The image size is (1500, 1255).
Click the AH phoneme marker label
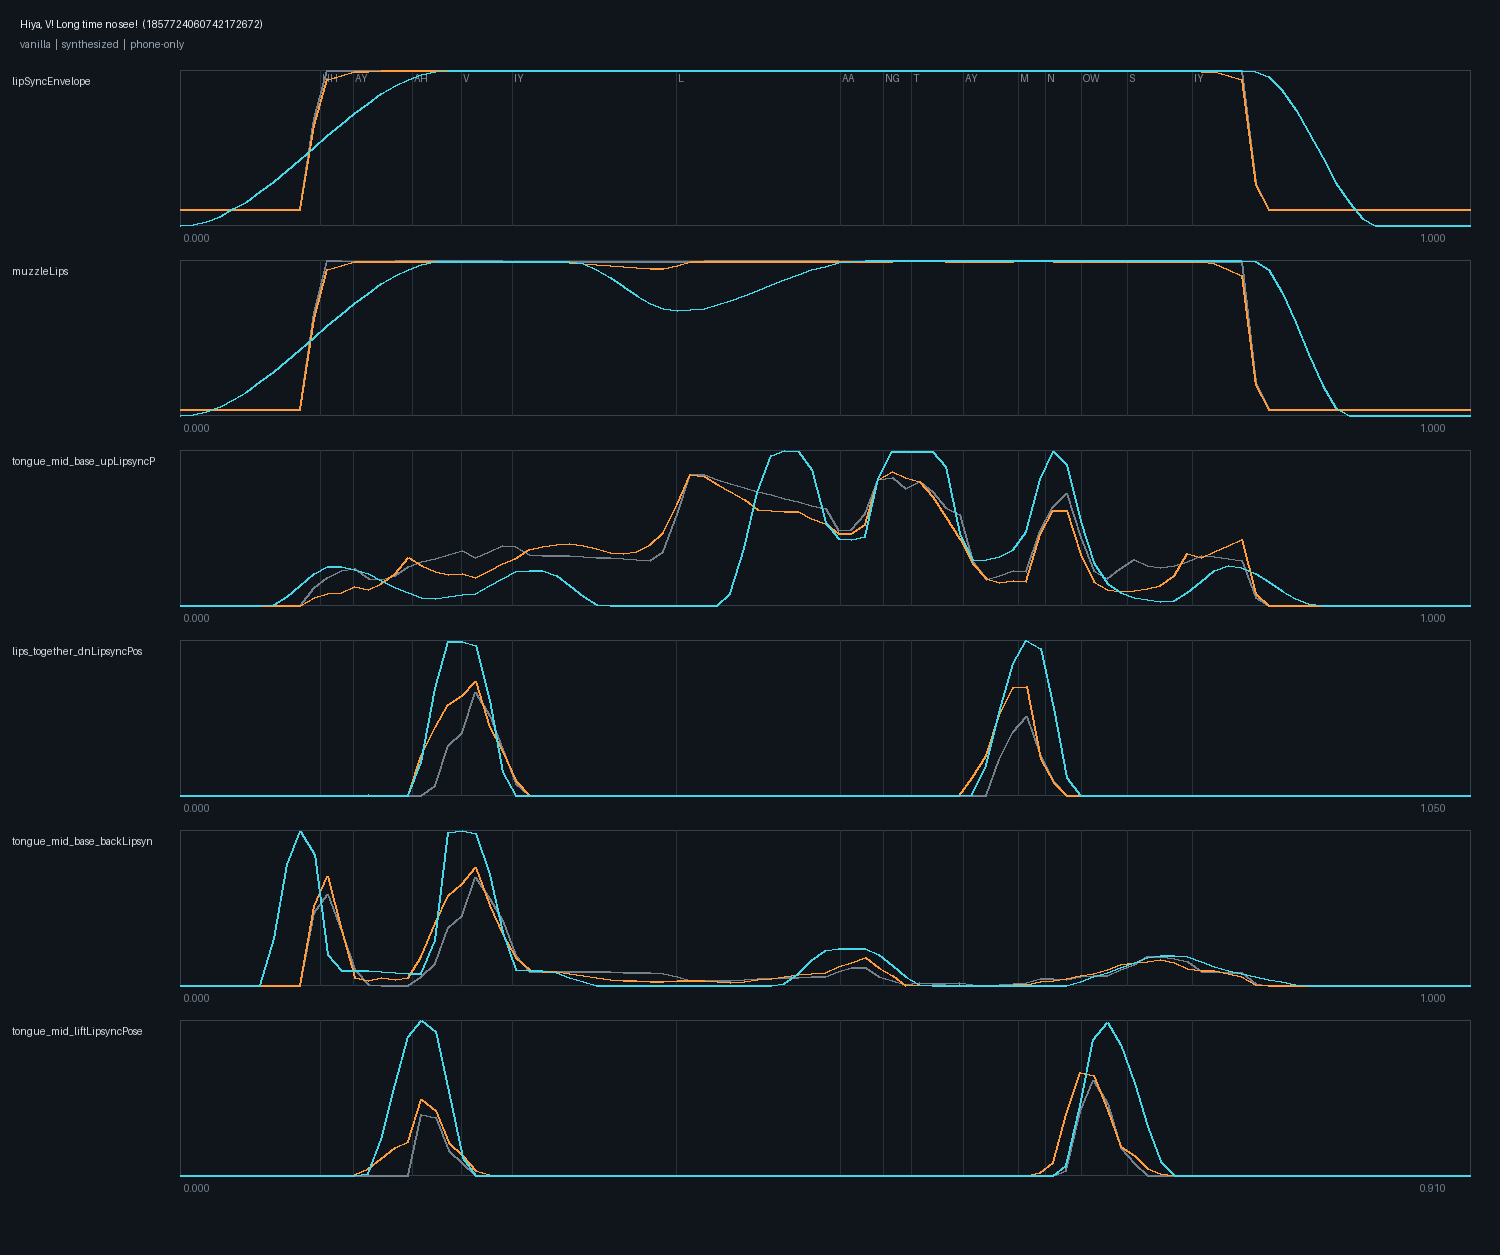point(421,78)
